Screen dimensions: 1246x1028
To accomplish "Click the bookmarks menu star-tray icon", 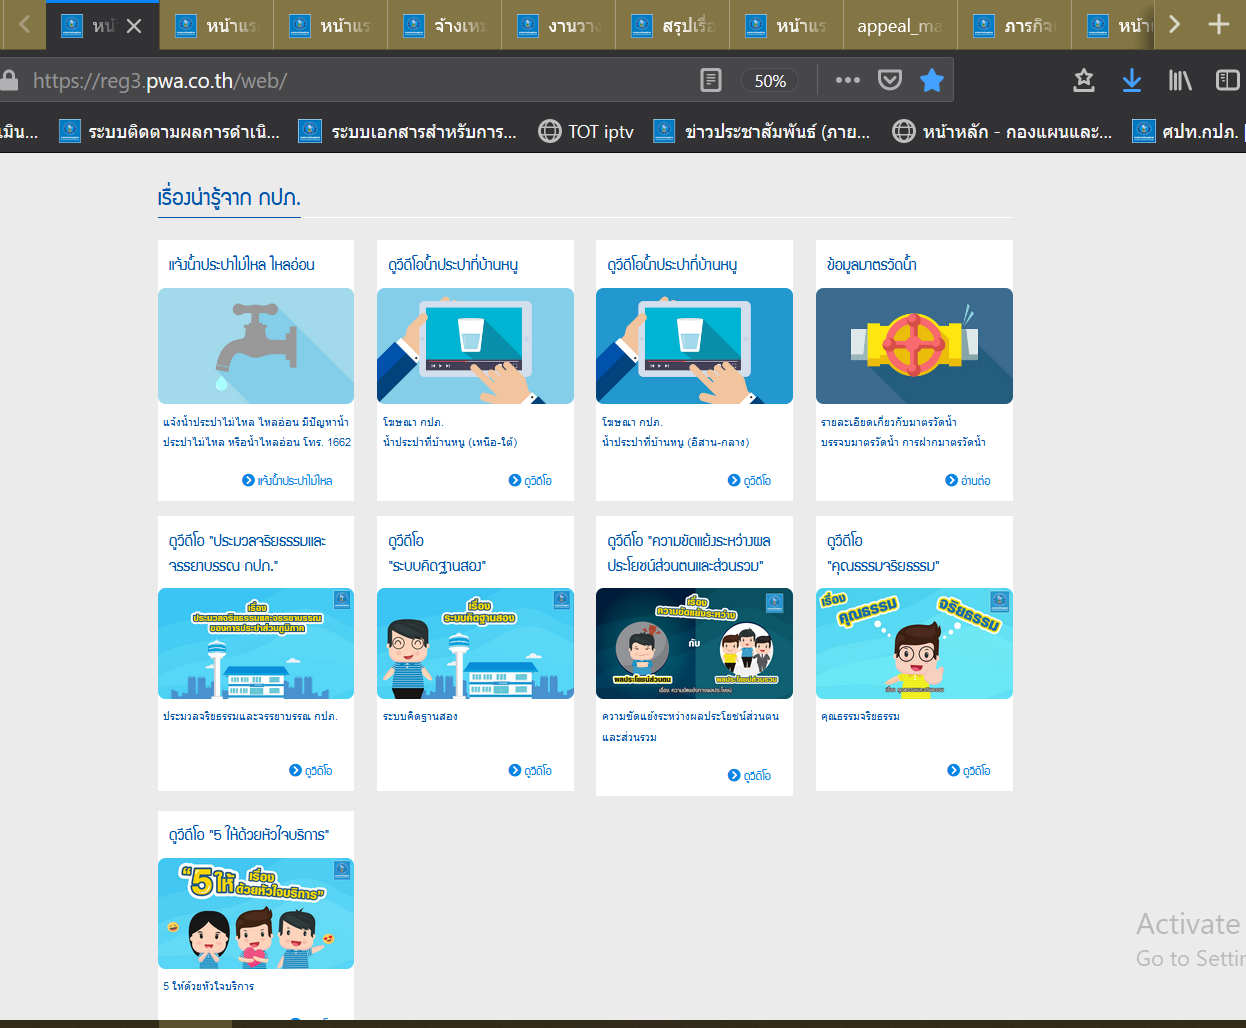I will pyautogui.click(x=1083, y=80).
